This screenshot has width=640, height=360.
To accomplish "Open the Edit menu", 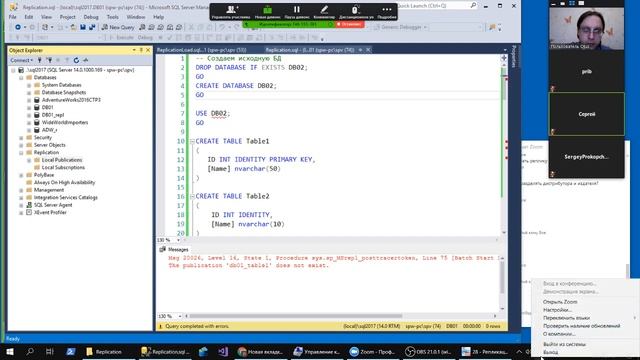I will coord(29,17).
